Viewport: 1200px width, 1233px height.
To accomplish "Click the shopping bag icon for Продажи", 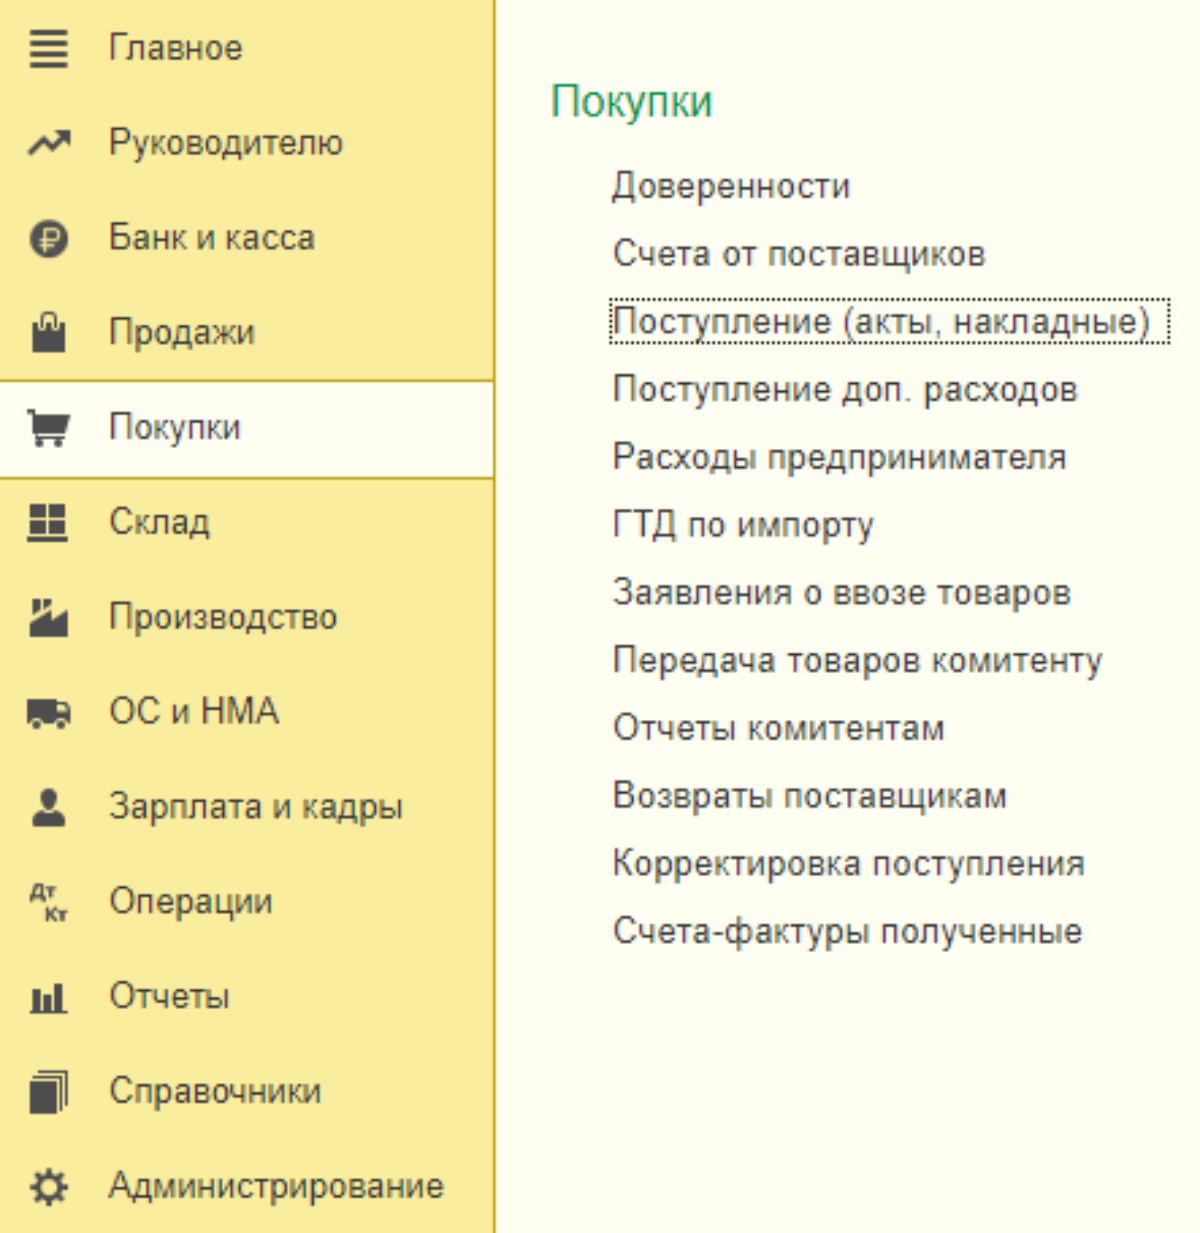I will tap(49, 333).
